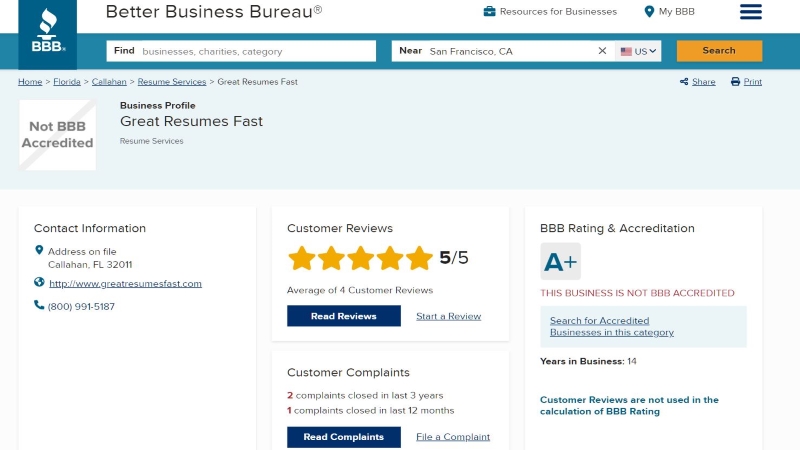800x450 pixels.
Task: Click the first review star
Action: (x=302, y=258)
